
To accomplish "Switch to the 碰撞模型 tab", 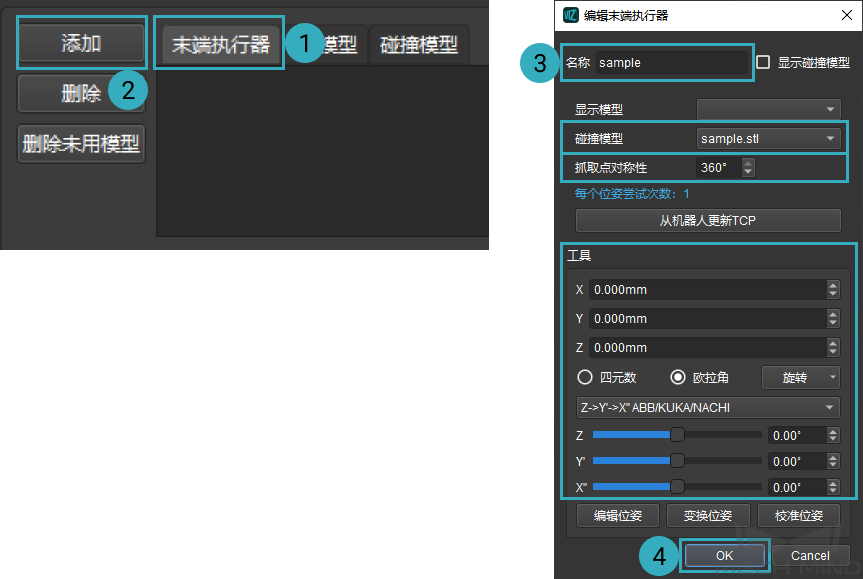I will click(x=419, y=45).
